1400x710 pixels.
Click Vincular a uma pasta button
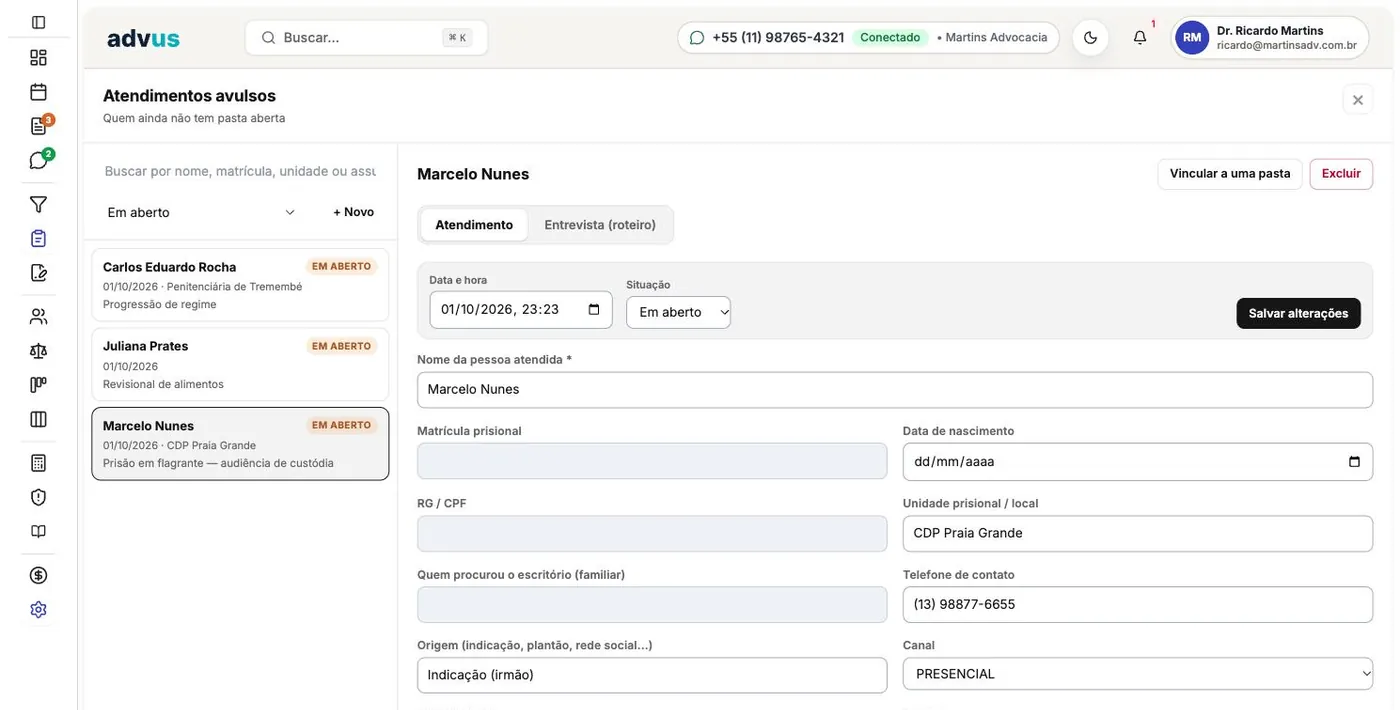pyautogui.click(x=1230, y=174)
